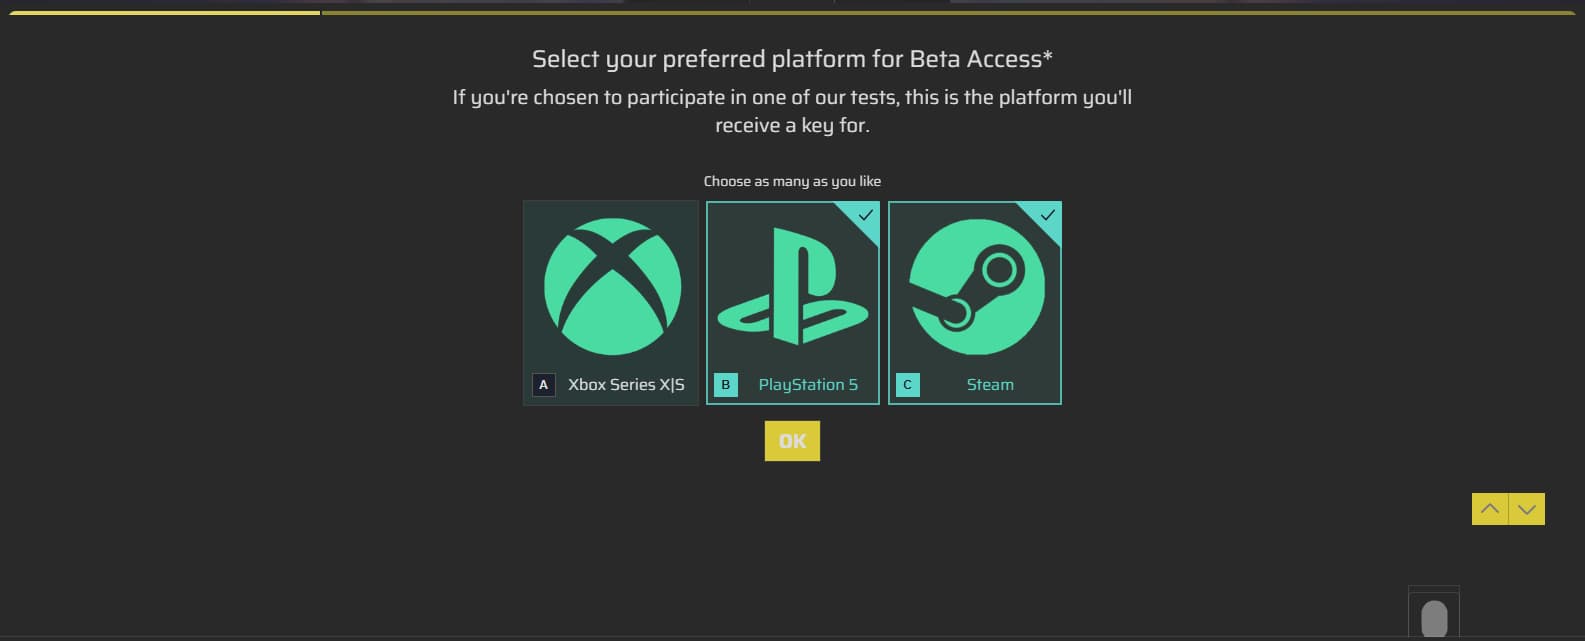
Task: Click the Steam logo icon
Action: click(976, 286)
